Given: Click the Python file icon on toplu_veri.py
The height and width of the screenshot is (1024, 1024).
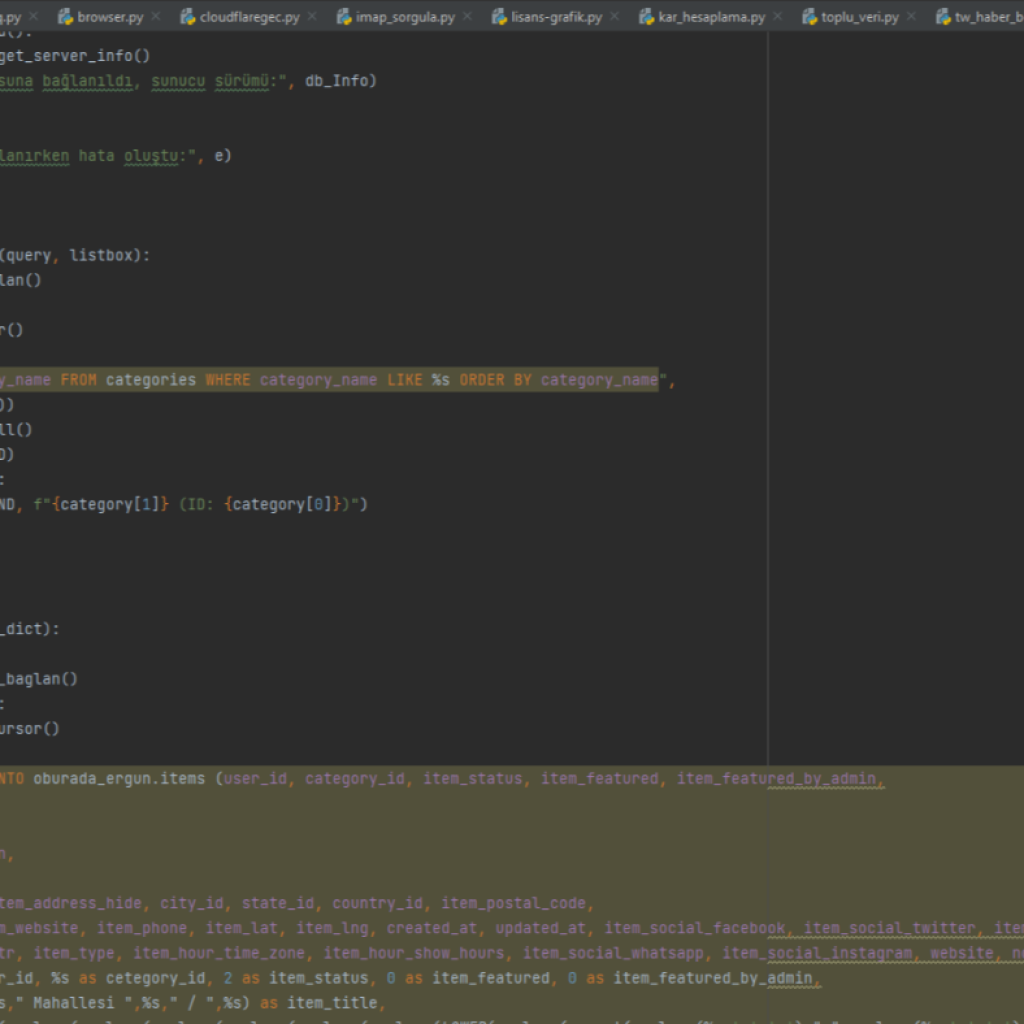Looking at the screenshot, I should coord(809,17).
